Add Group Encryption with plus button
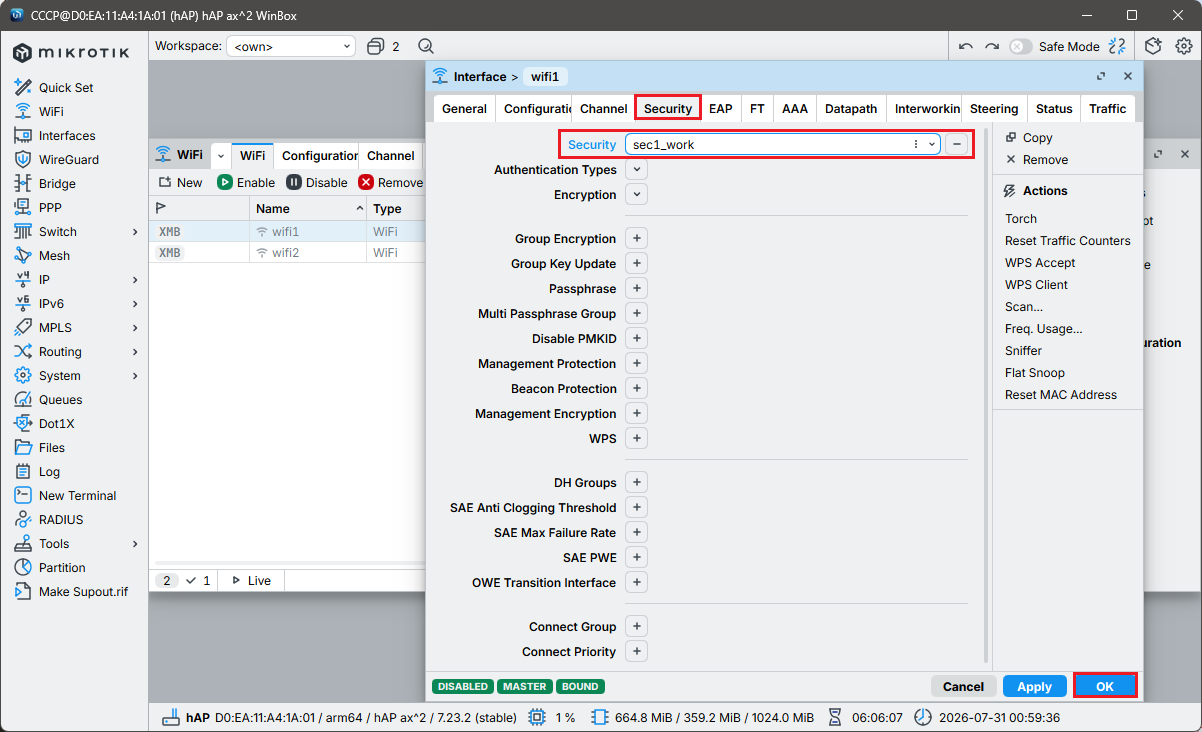The image size is (1202, 732). point(636,238)
